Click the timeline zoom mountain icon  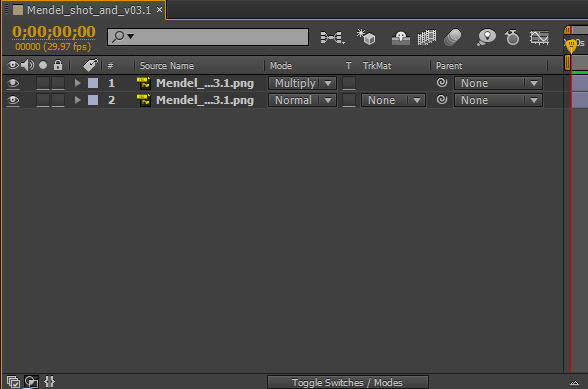tap(574, 383)
